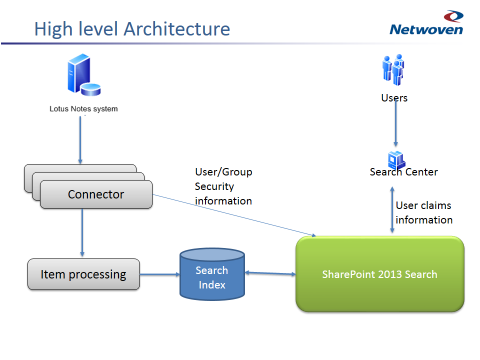Click the Search Center label
Viewport: 480px width, 360px height.
(404, 172)
